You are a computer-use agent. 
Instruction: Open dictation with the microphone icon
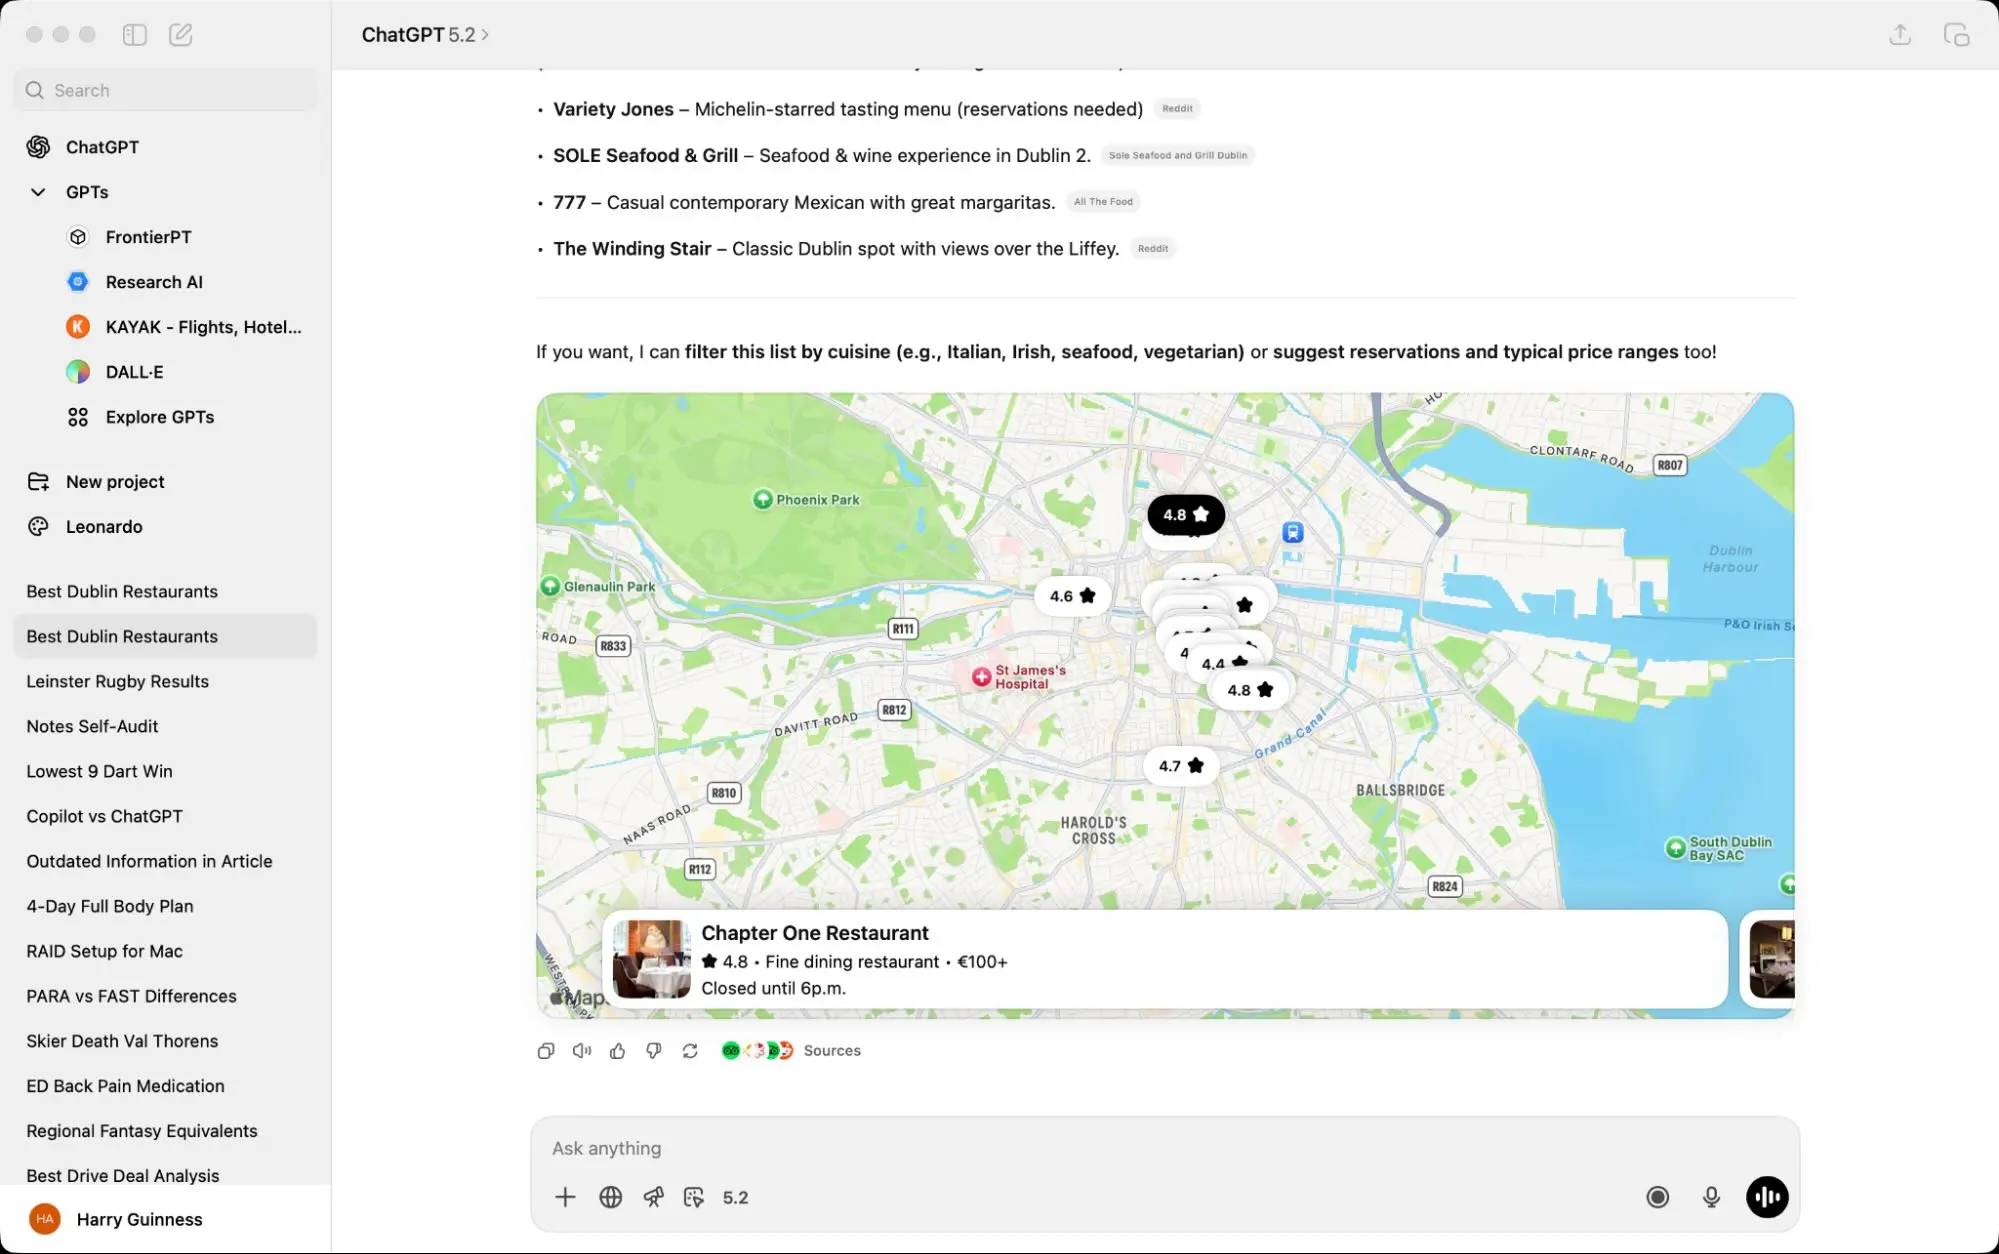1711,1197
